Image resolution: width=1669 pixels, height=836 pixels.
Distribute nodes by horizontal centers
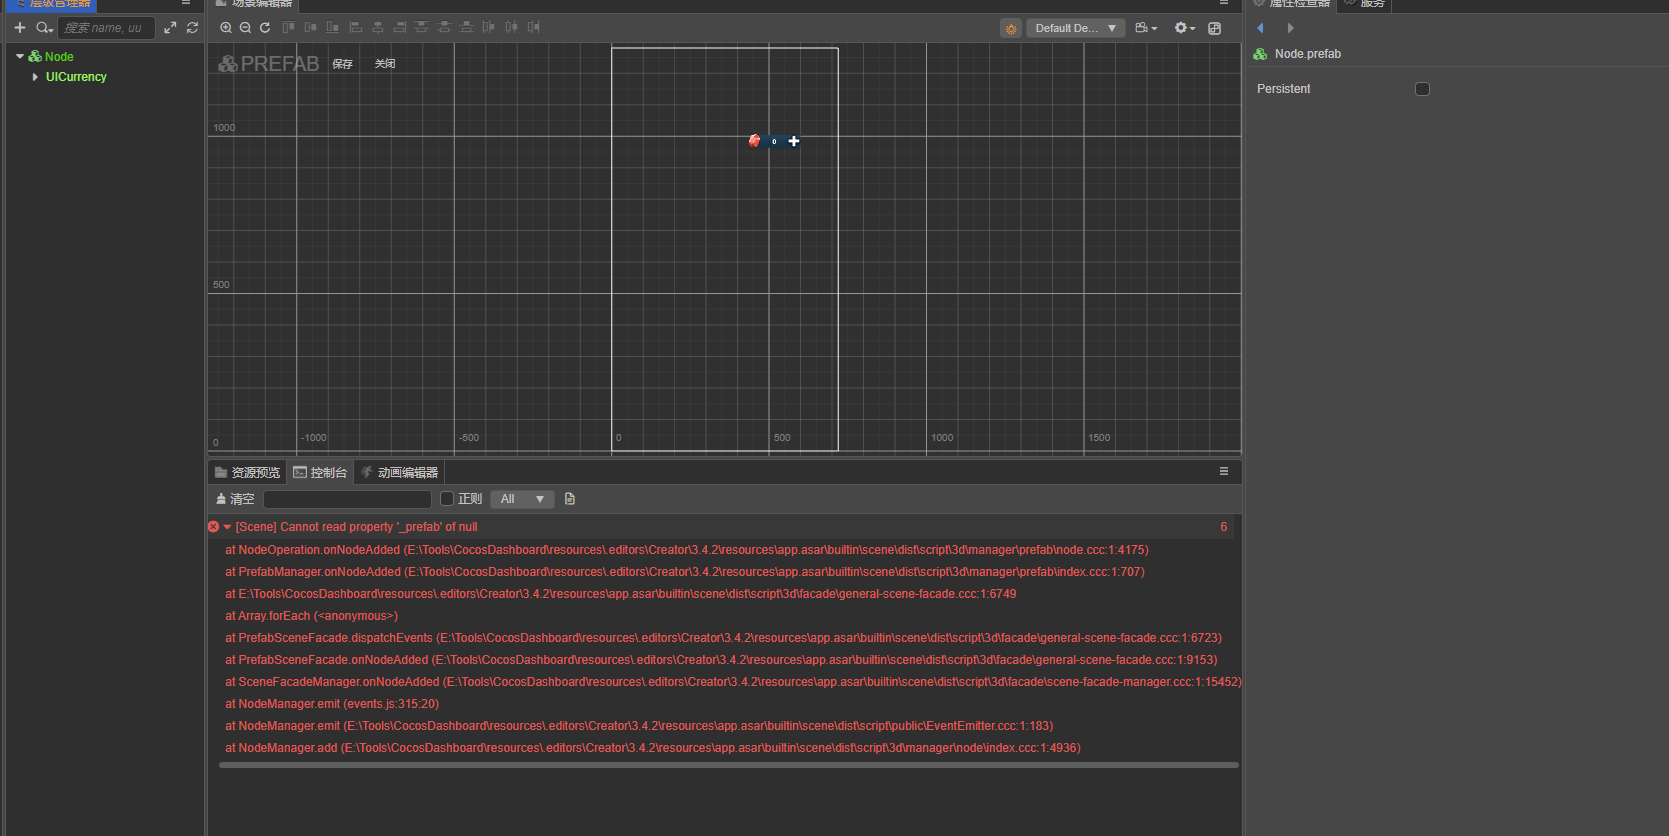click(511, 27)
